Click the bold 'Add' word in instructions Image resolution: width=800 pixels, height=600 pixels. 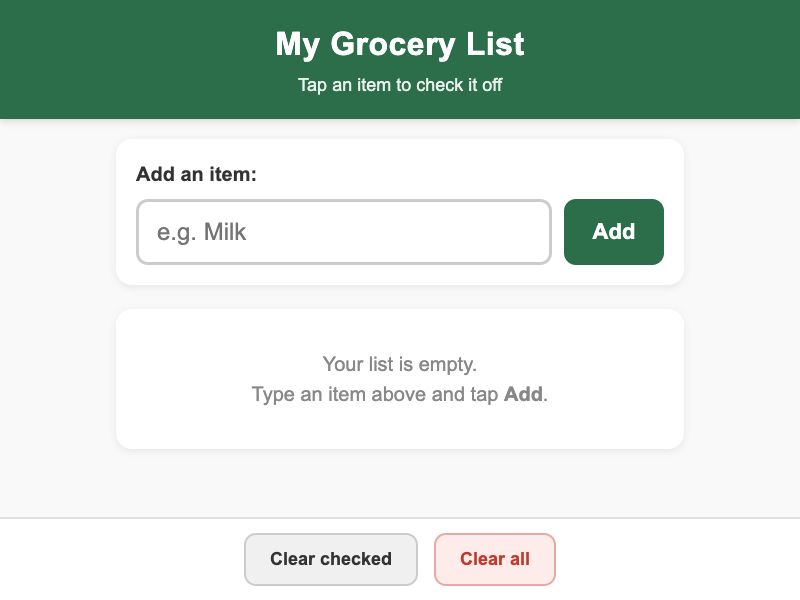[524, 394]
